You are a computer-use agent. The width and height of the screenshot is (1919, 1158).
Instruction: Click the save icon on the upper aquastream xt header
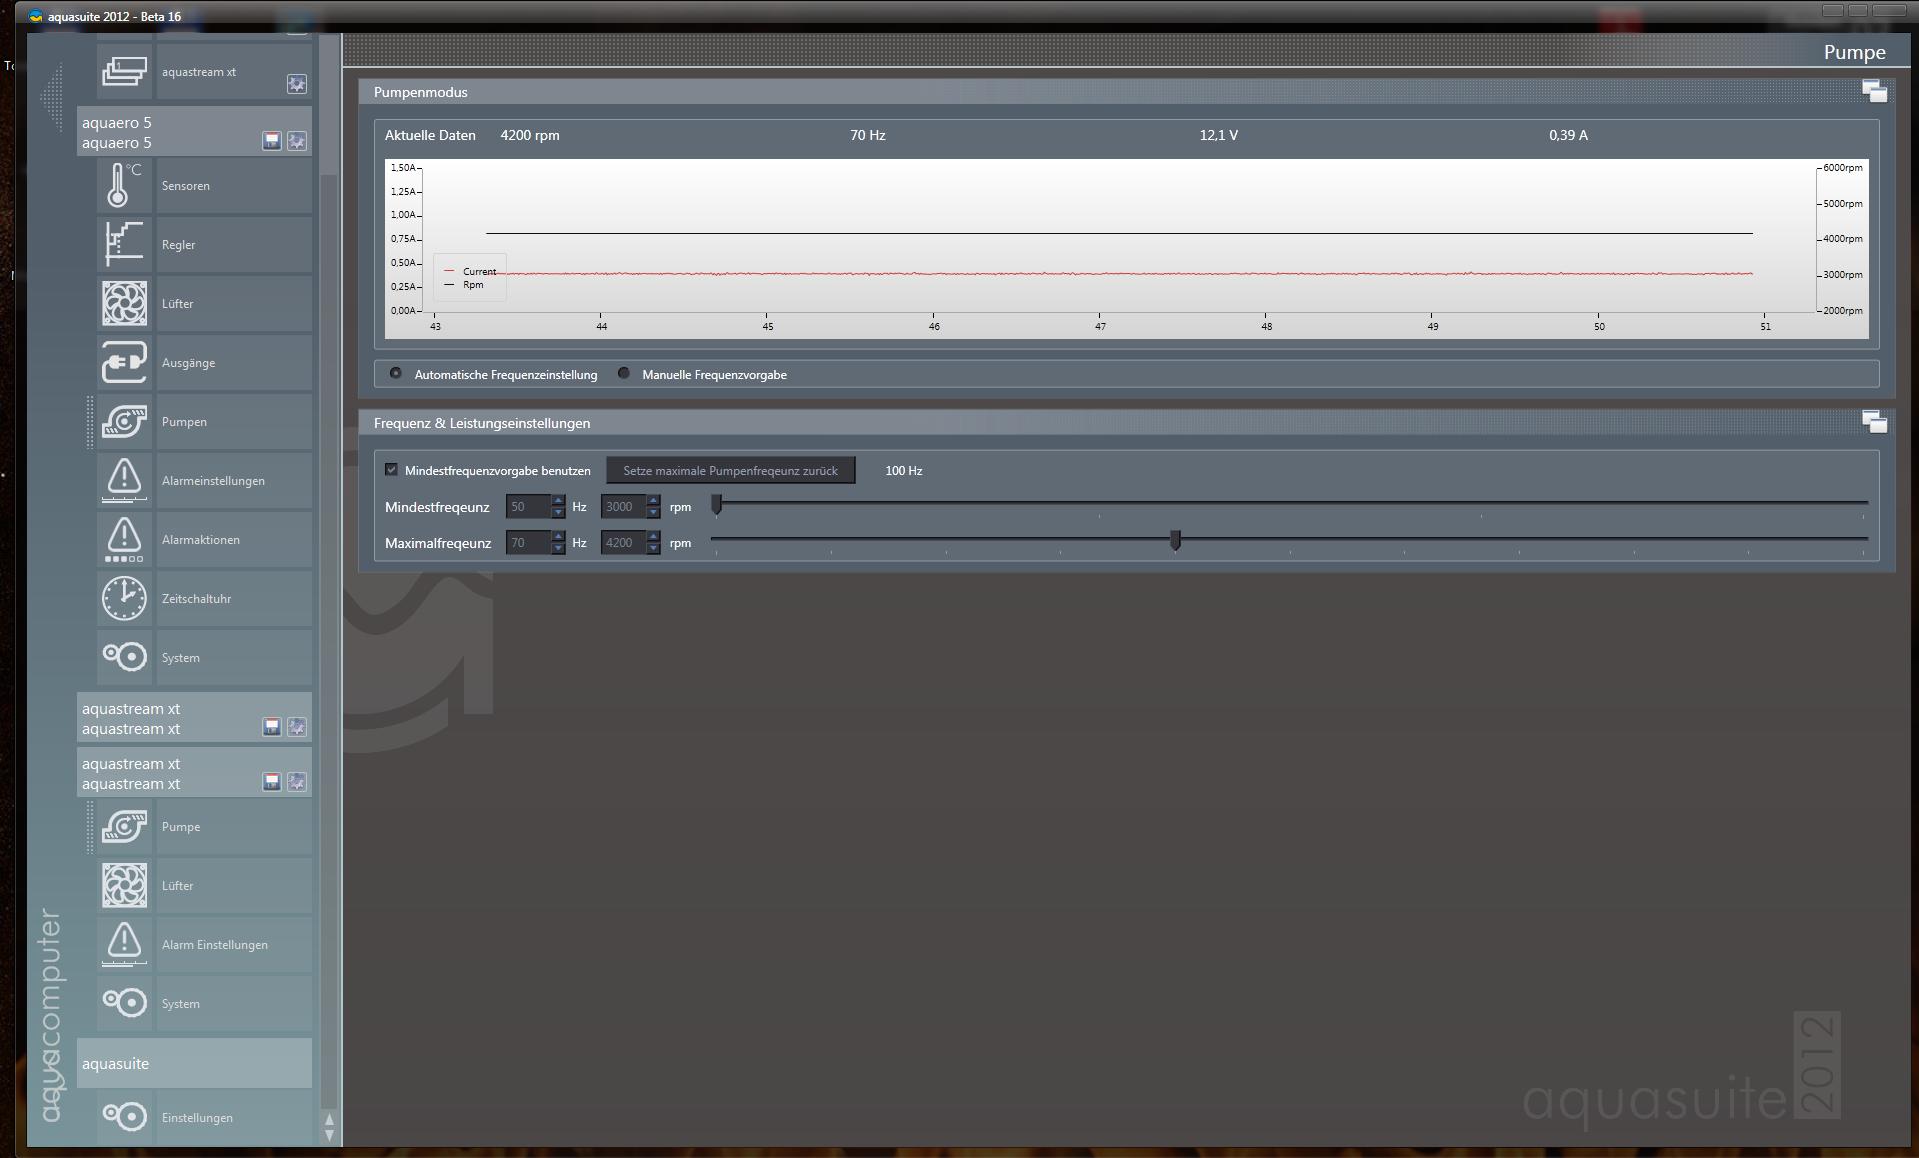[x=271, y=727]
